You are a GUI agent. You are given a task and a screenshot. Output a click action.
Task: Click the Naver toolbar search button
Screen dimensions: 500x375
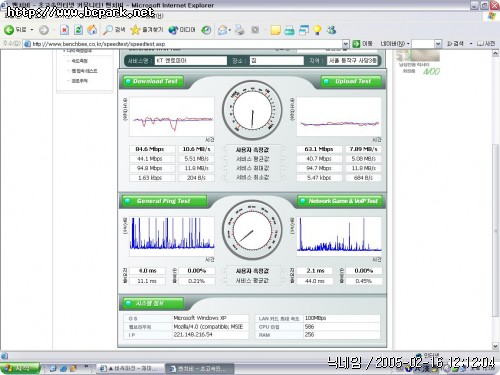[x=455, y=44]
